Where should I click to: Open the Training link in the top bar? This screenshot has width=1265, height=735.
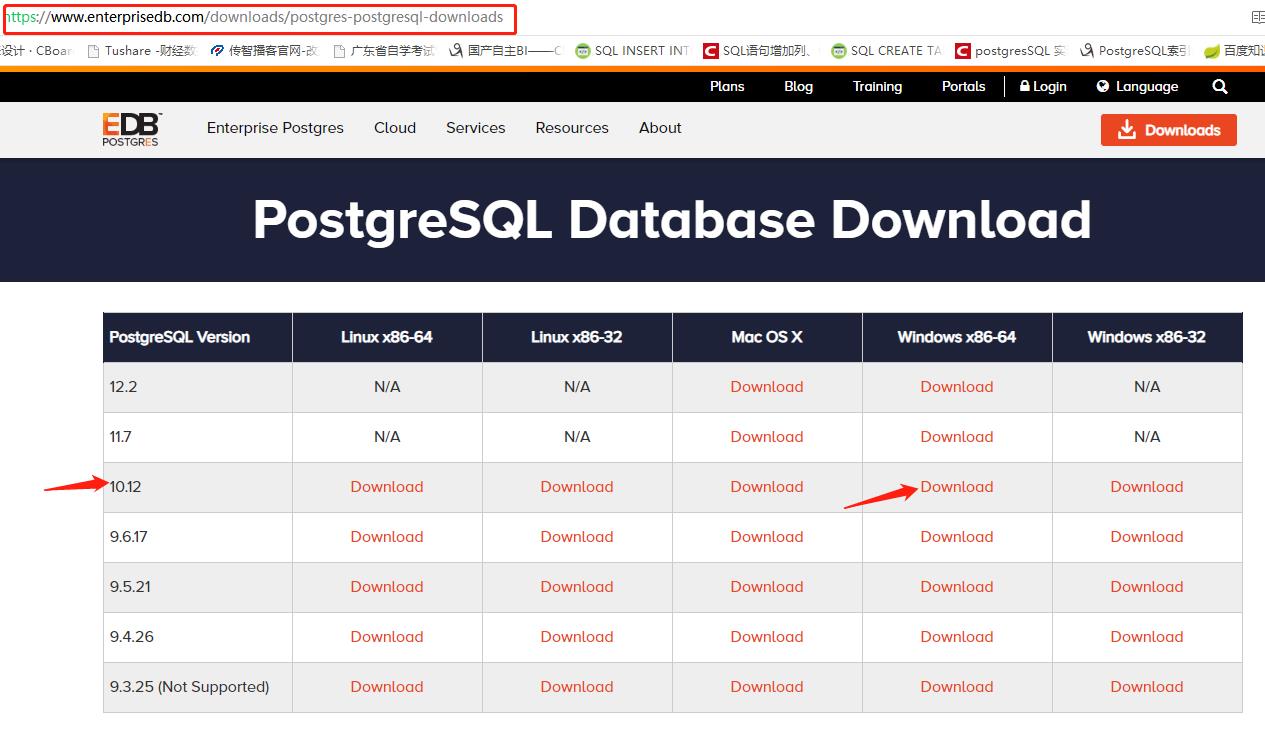pyautogui.click(x=877, y=87)
